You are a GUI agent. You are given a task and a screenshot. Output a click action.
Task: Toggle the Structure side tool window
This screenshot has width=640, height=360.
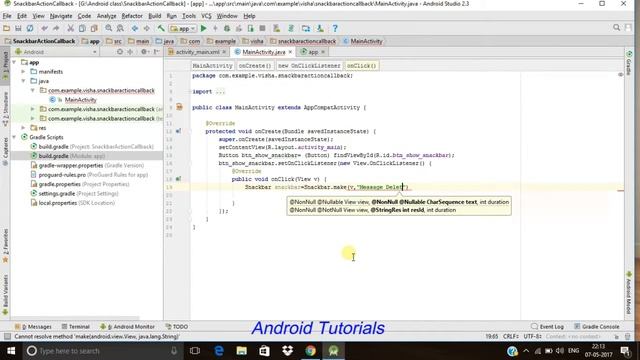[x=5, y=109]
